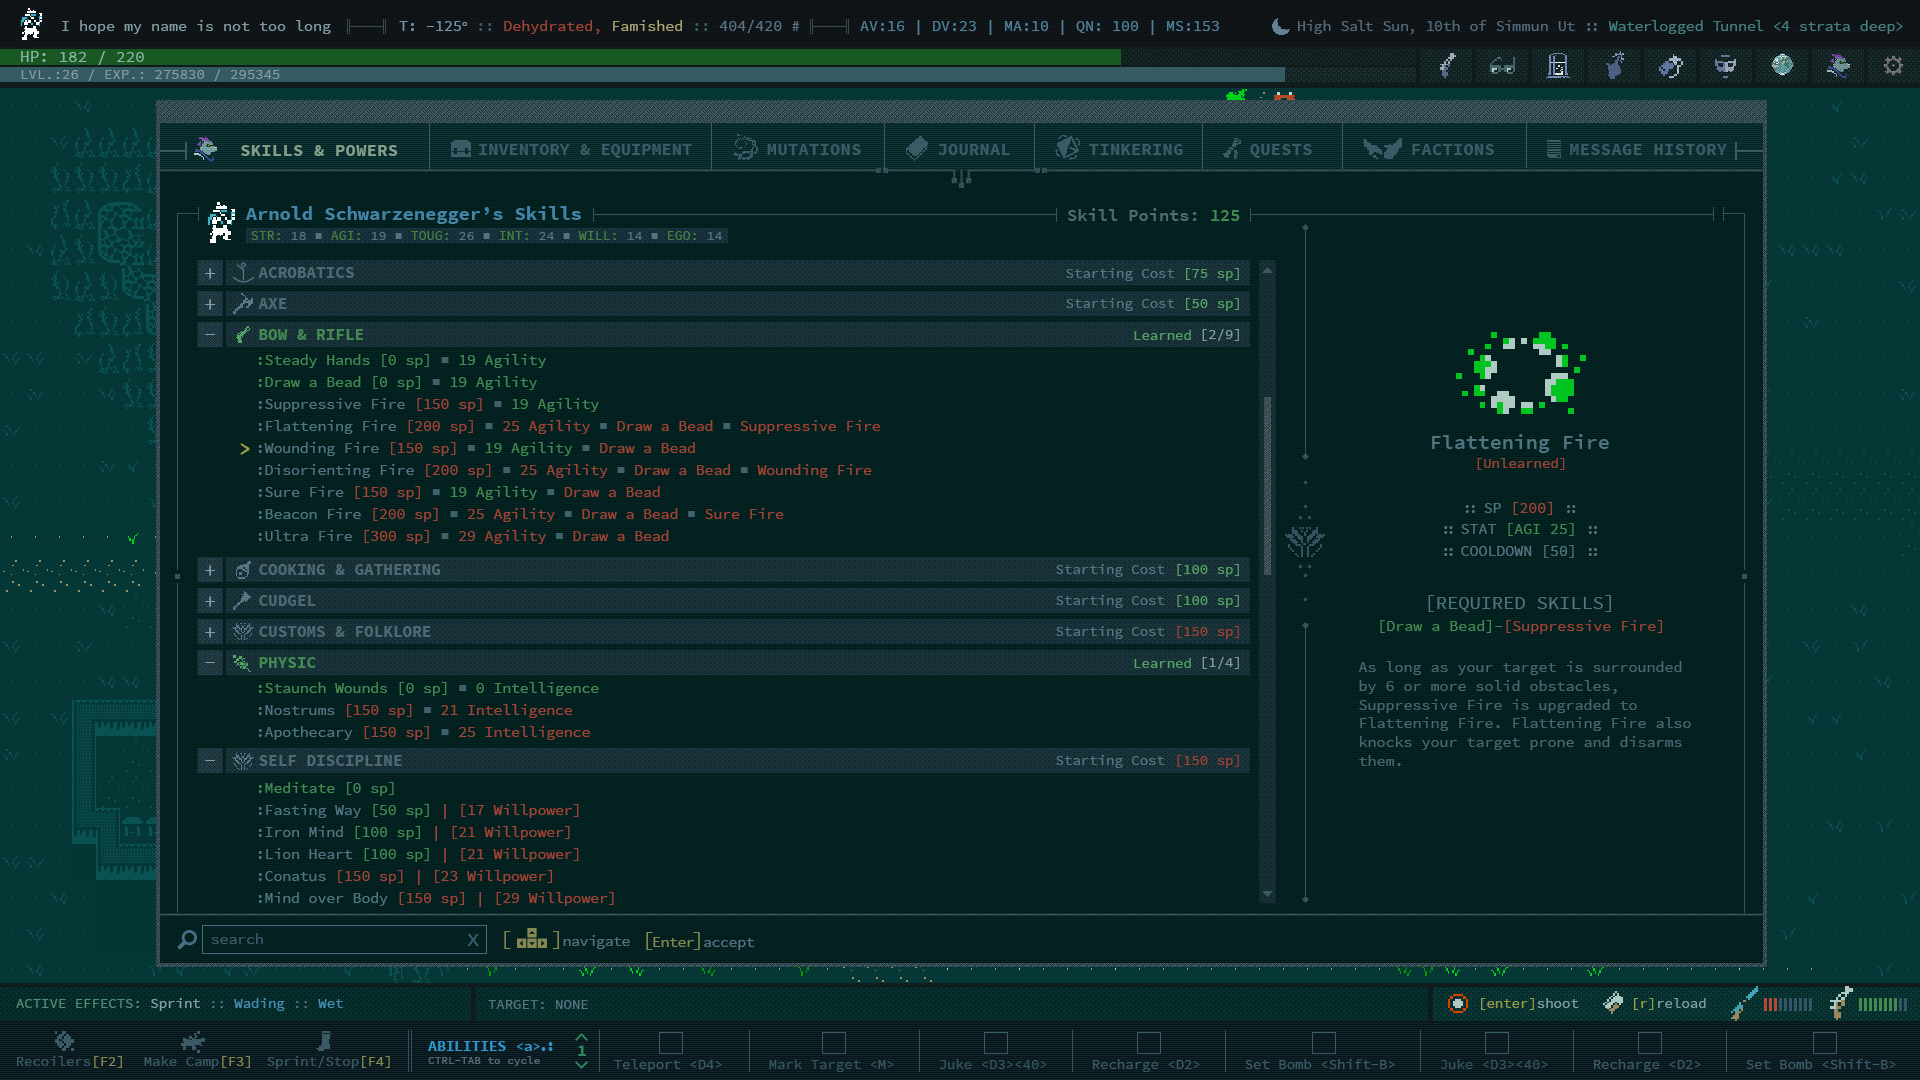Click the ABILITIES <a> label
Viewport: 1920px width, 1080px height.
click(x=490, y=1047)
